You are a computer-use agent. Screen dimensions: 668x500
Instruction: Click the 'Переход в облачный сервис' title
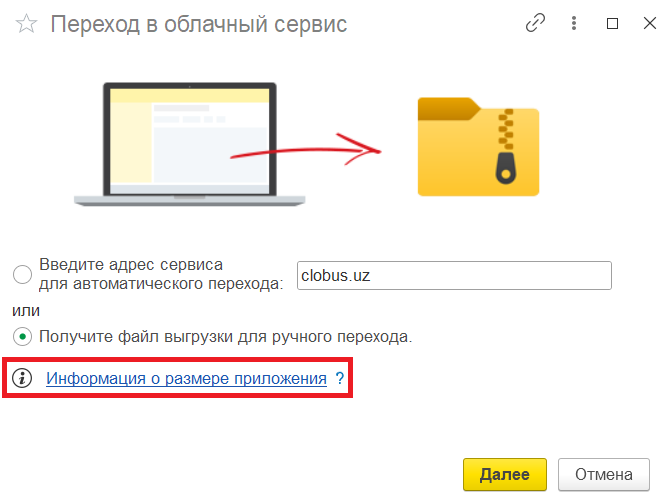[198, 25]
